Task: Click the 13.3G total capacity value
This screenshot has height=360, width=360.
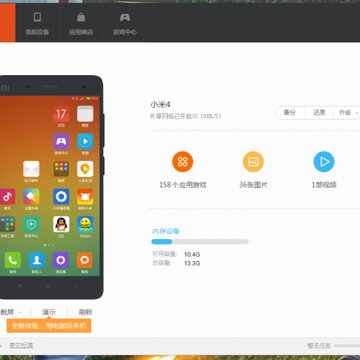Action: click(192, 263)
